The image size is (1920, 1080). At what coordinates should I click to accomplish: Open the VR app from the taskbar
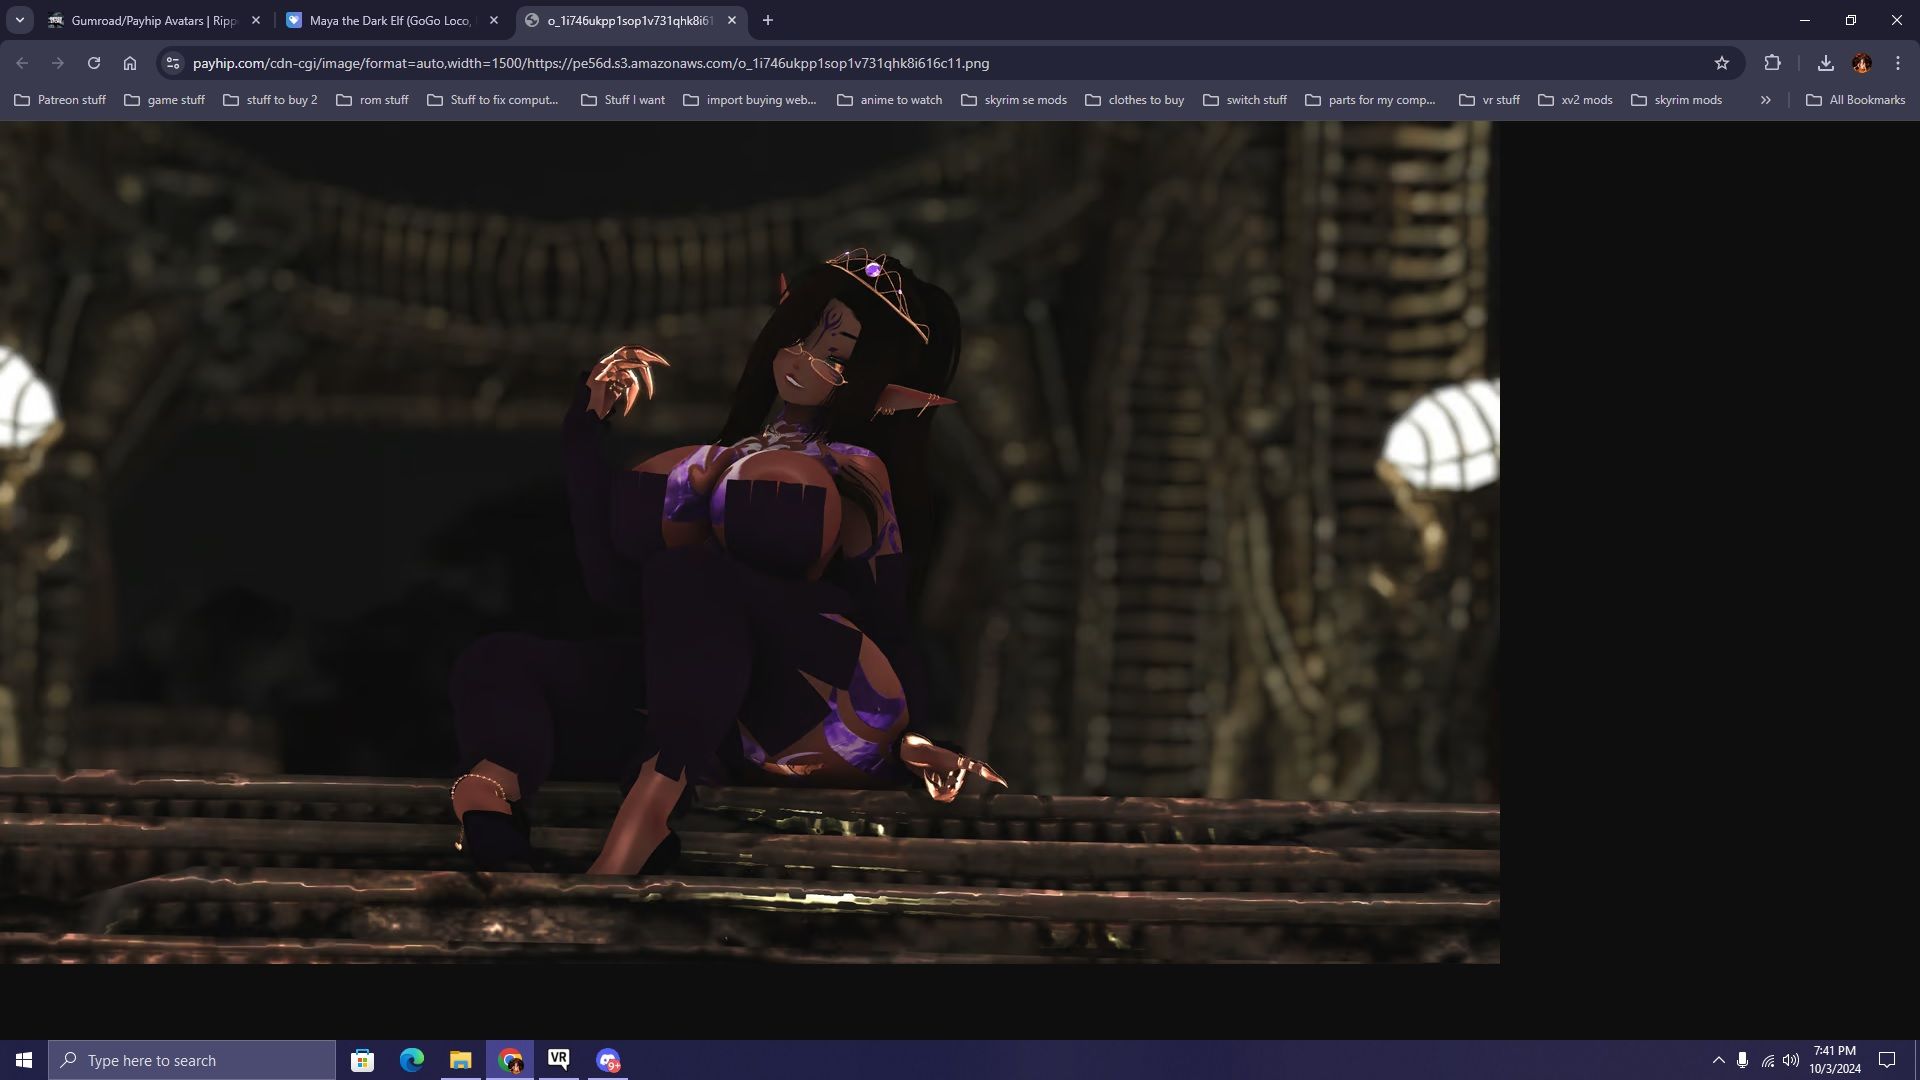(x=558, y=1060)
